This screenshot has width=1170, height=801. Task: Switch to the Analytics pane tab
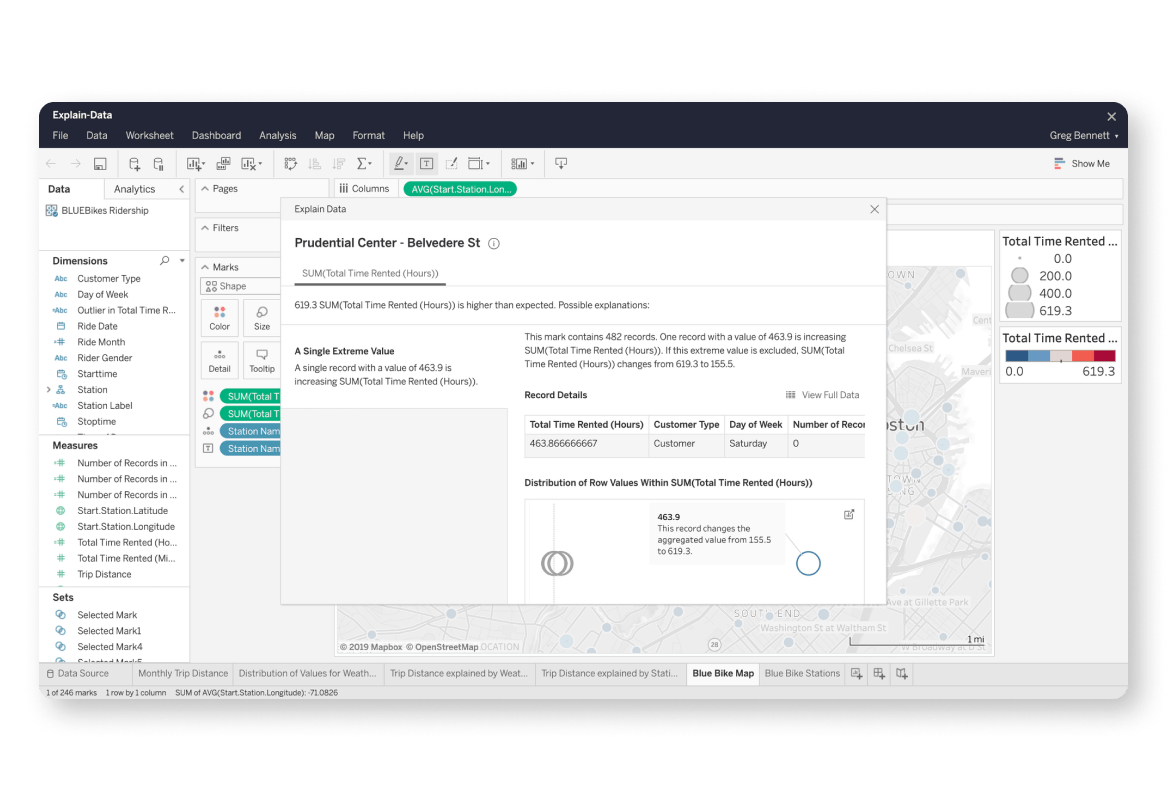point(134,189)
